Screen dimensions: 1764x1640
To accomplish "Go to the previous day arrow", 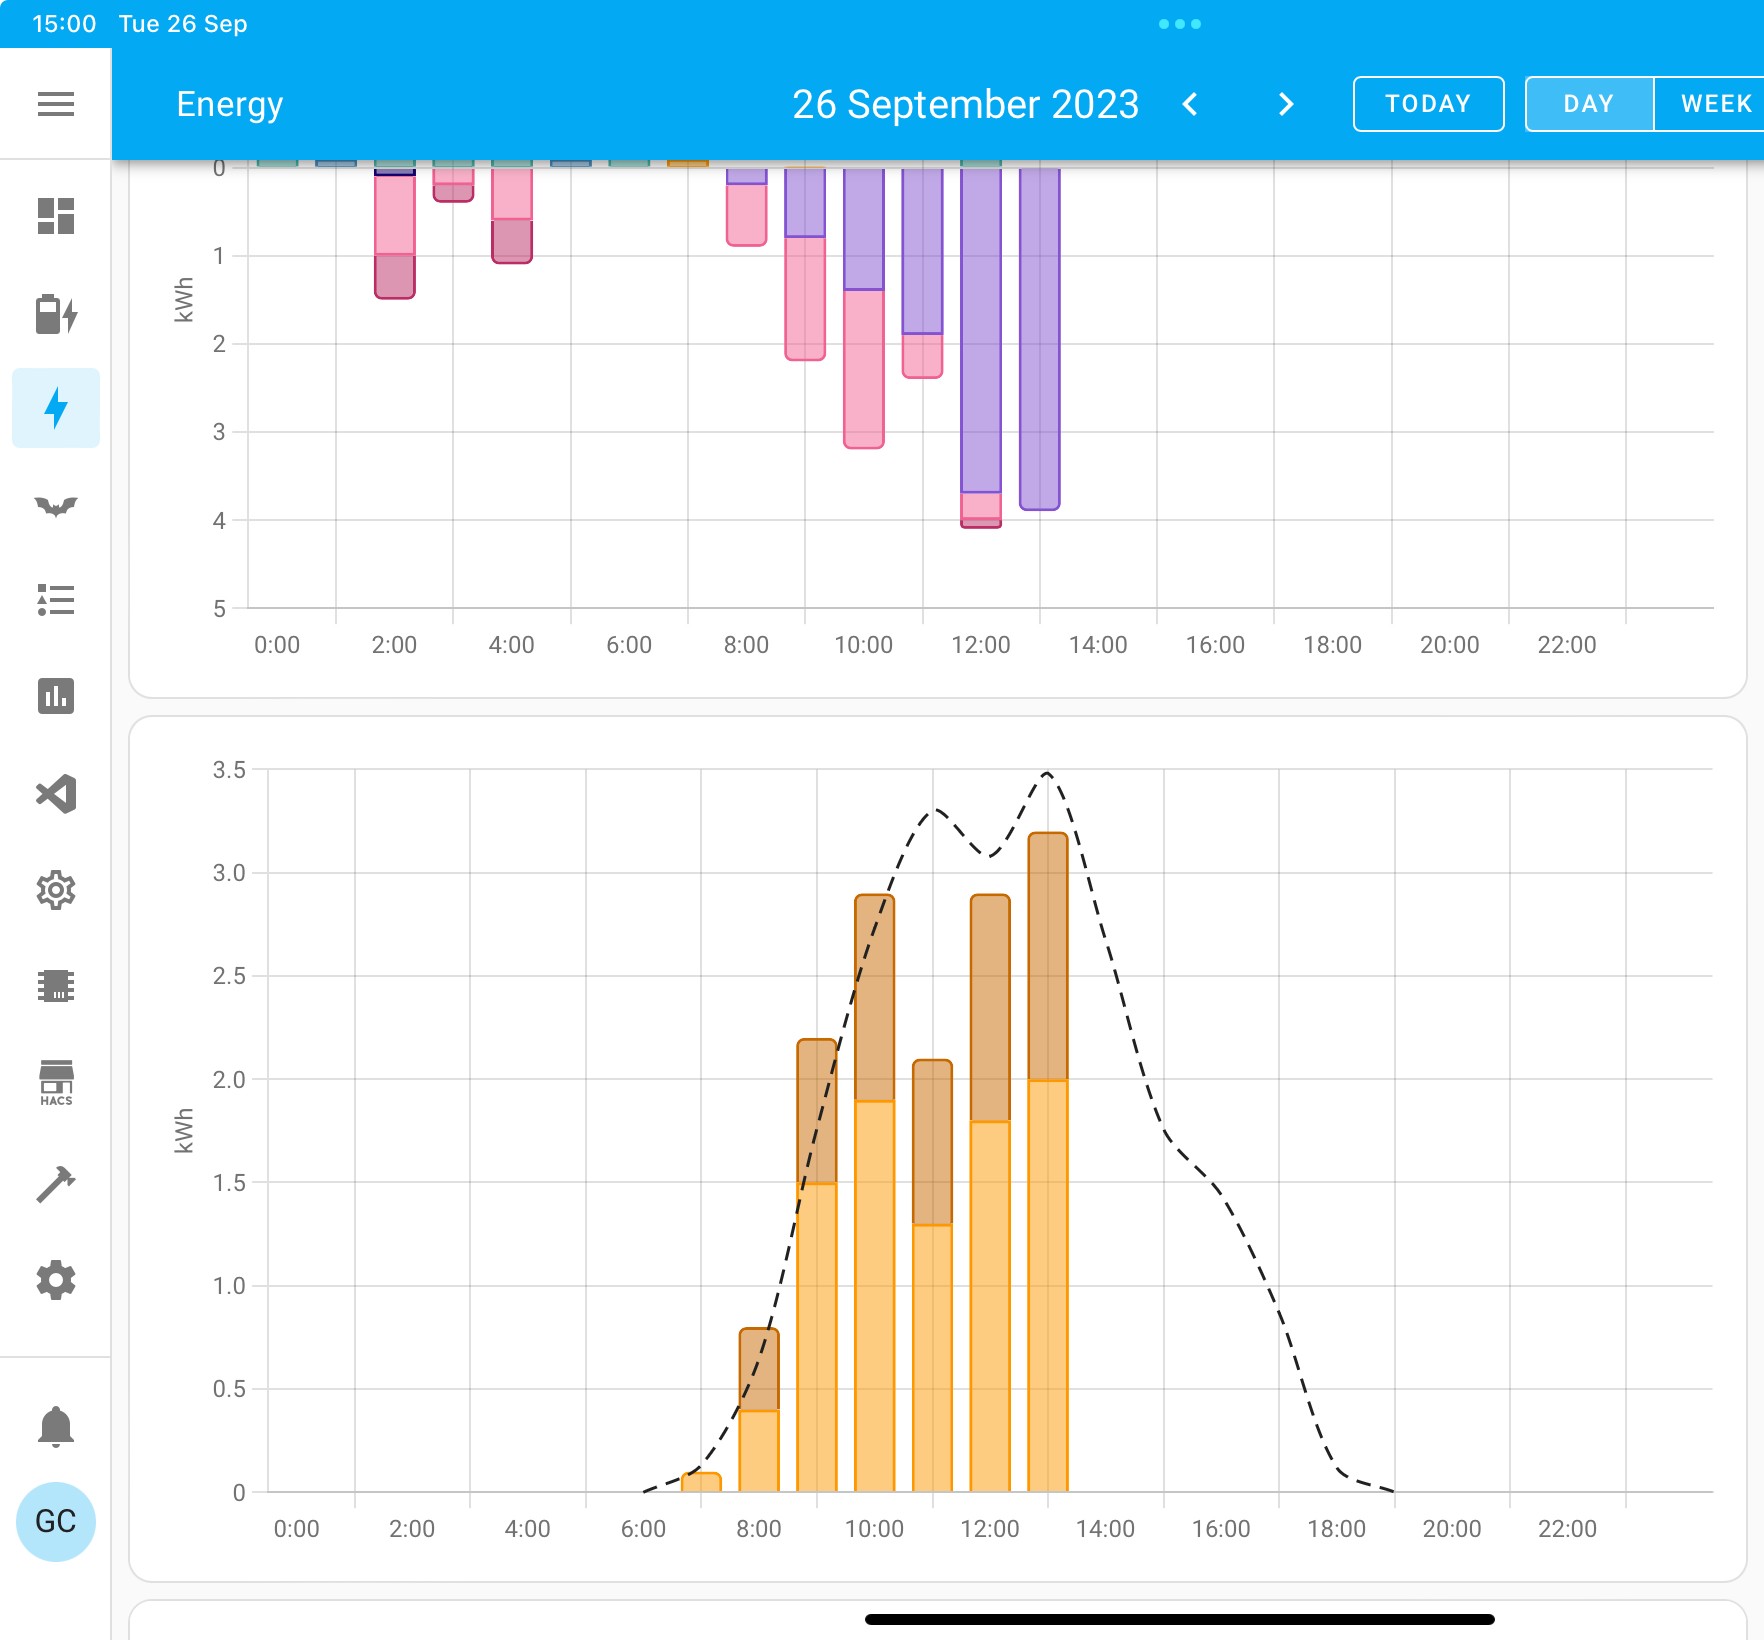I will pos(1190,104).
